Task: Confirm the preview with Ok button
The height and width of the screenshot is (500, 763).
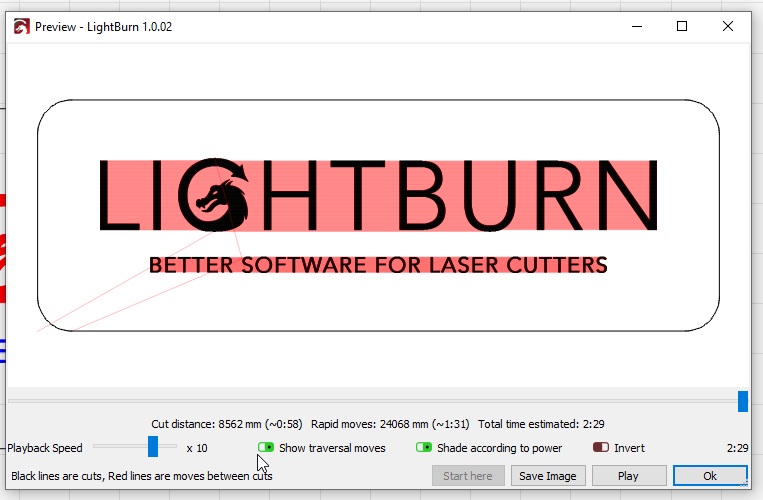Action: 710,476
